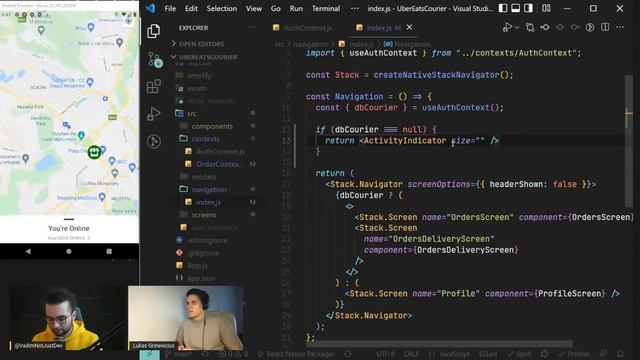The image size is (640, 360).
Task: Open the File menu
Action: [170, 9]
